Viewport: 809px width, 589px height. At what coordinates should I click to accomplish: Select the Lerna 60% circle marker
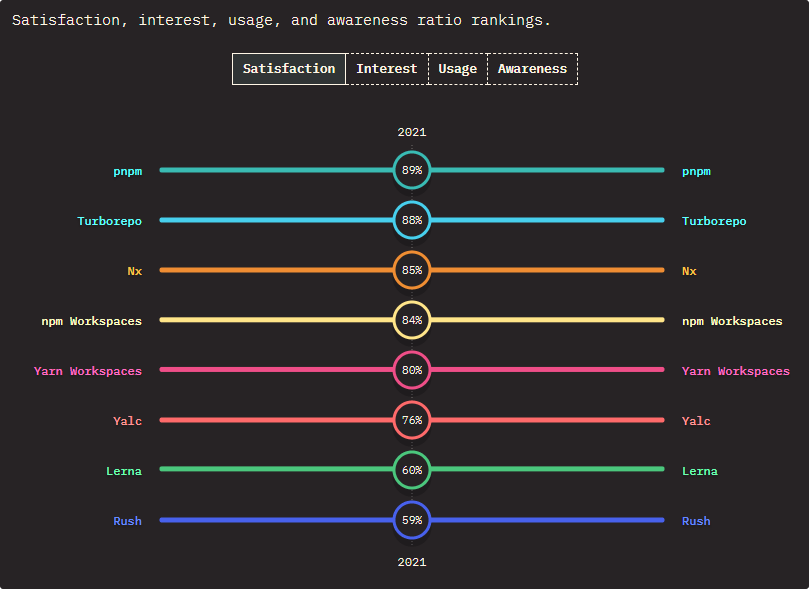pos(412,471)
